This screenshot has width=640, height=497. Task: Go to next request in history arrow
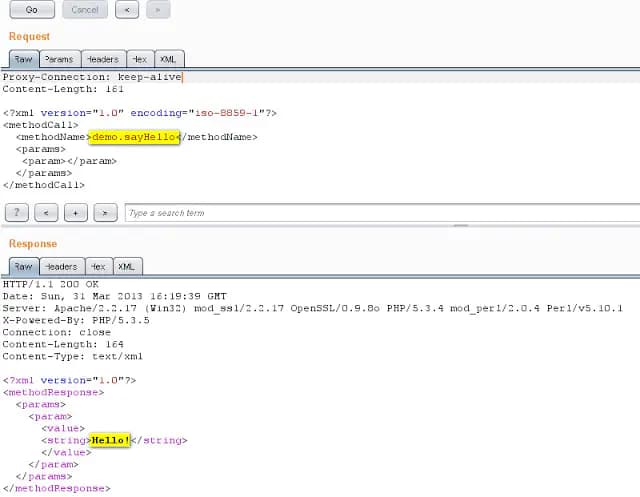(157, 10)
